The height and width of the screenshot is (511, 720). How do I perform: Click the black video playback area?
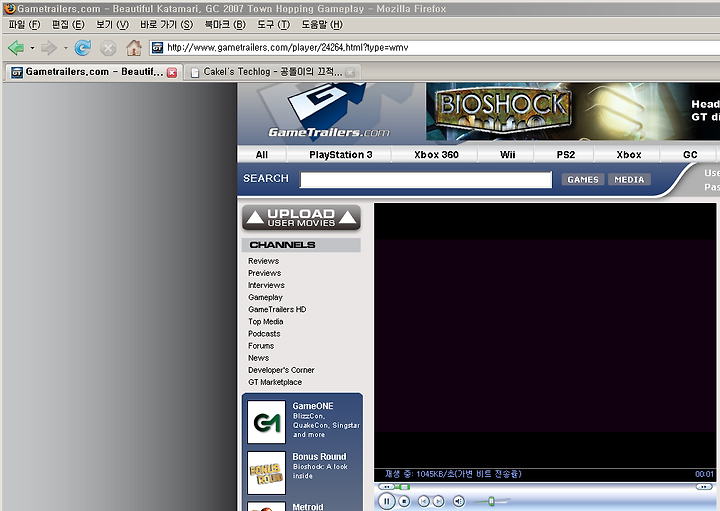[545, 336]
